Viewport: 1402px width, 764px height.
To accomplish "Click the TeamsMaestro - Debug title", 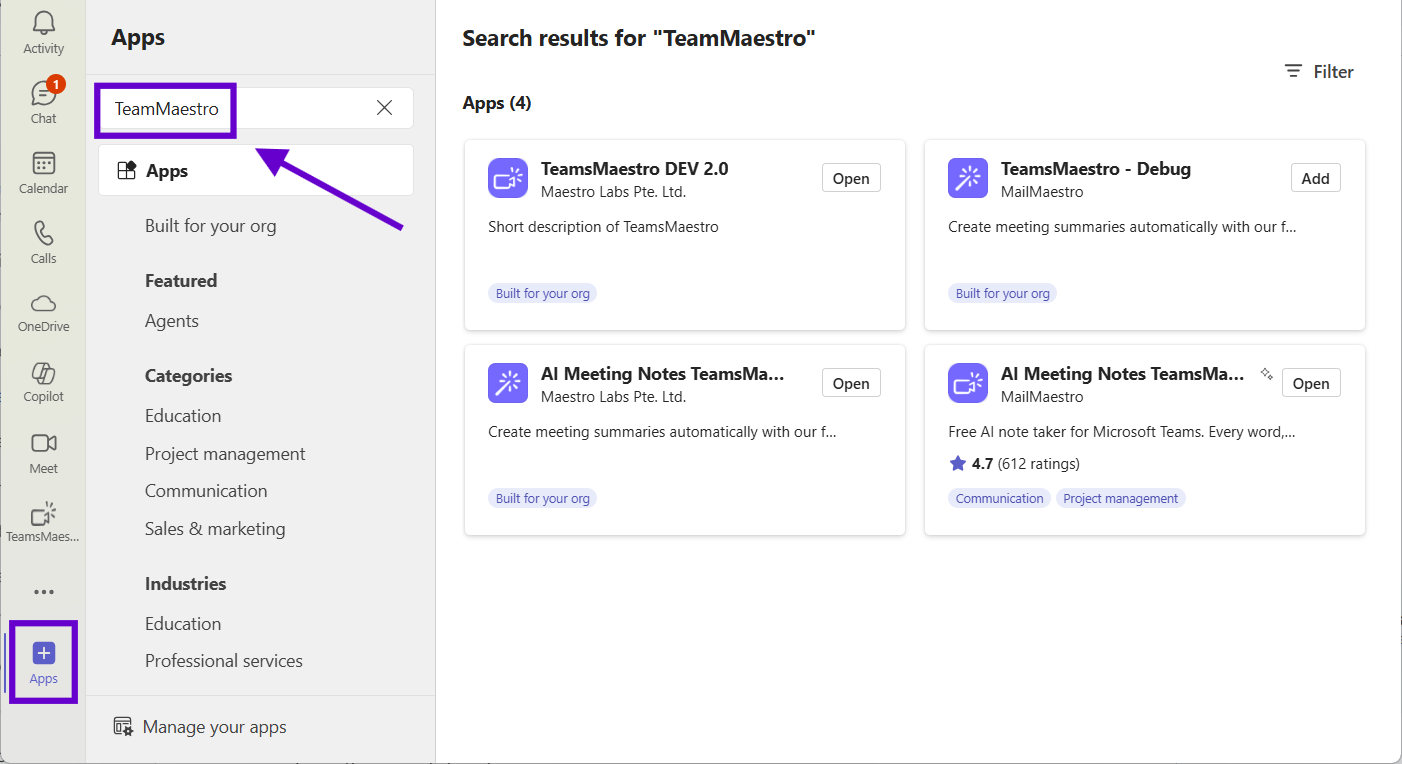I will pyautogui.click(x=1096, y=169).
